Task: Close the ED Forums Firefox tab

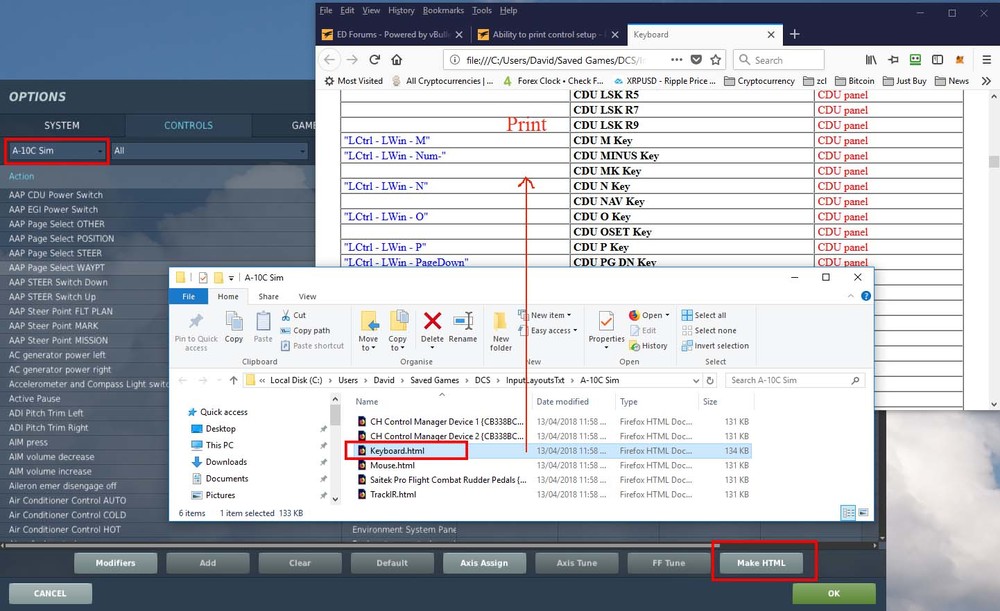Action: tap(459, 34)
